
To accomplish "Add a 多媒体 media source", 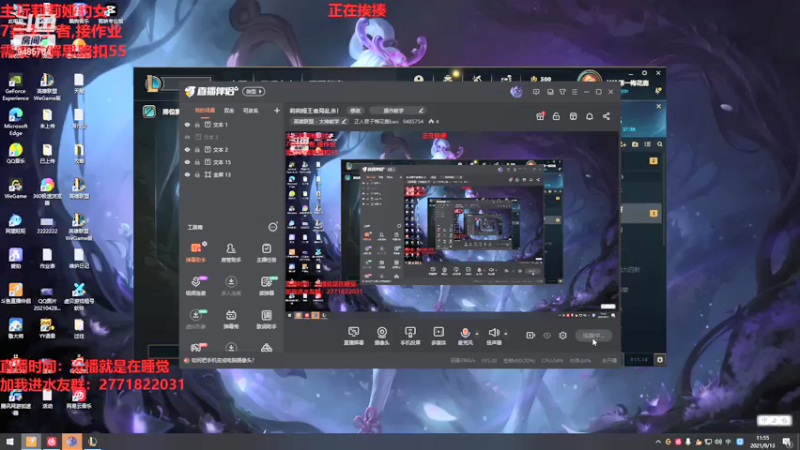I will pos(438,336).
